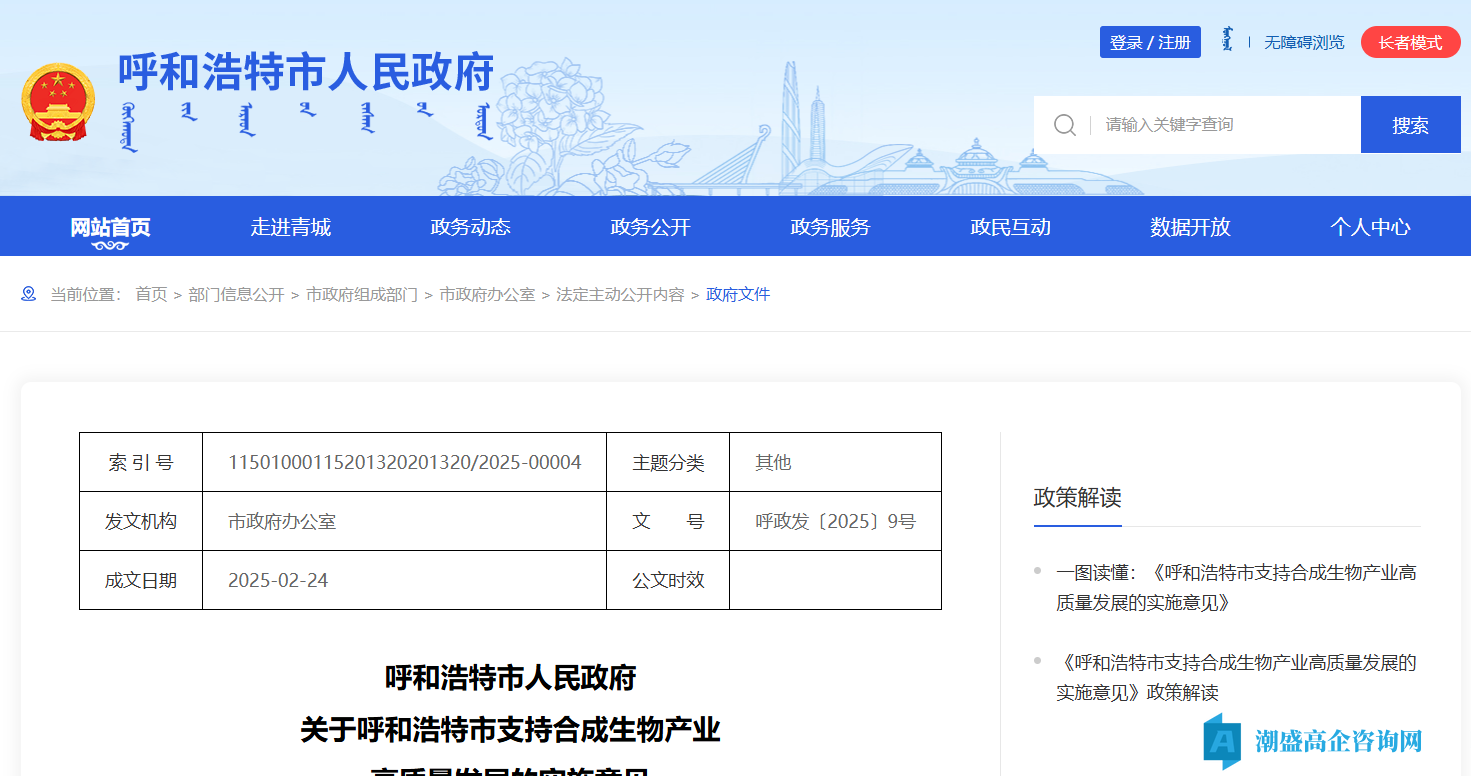Image resolution: width=1471 pixels, height=776 pixels.
Task: Click the 潮盛高企咨询网 watermark logo
Action: (1313, 741)
